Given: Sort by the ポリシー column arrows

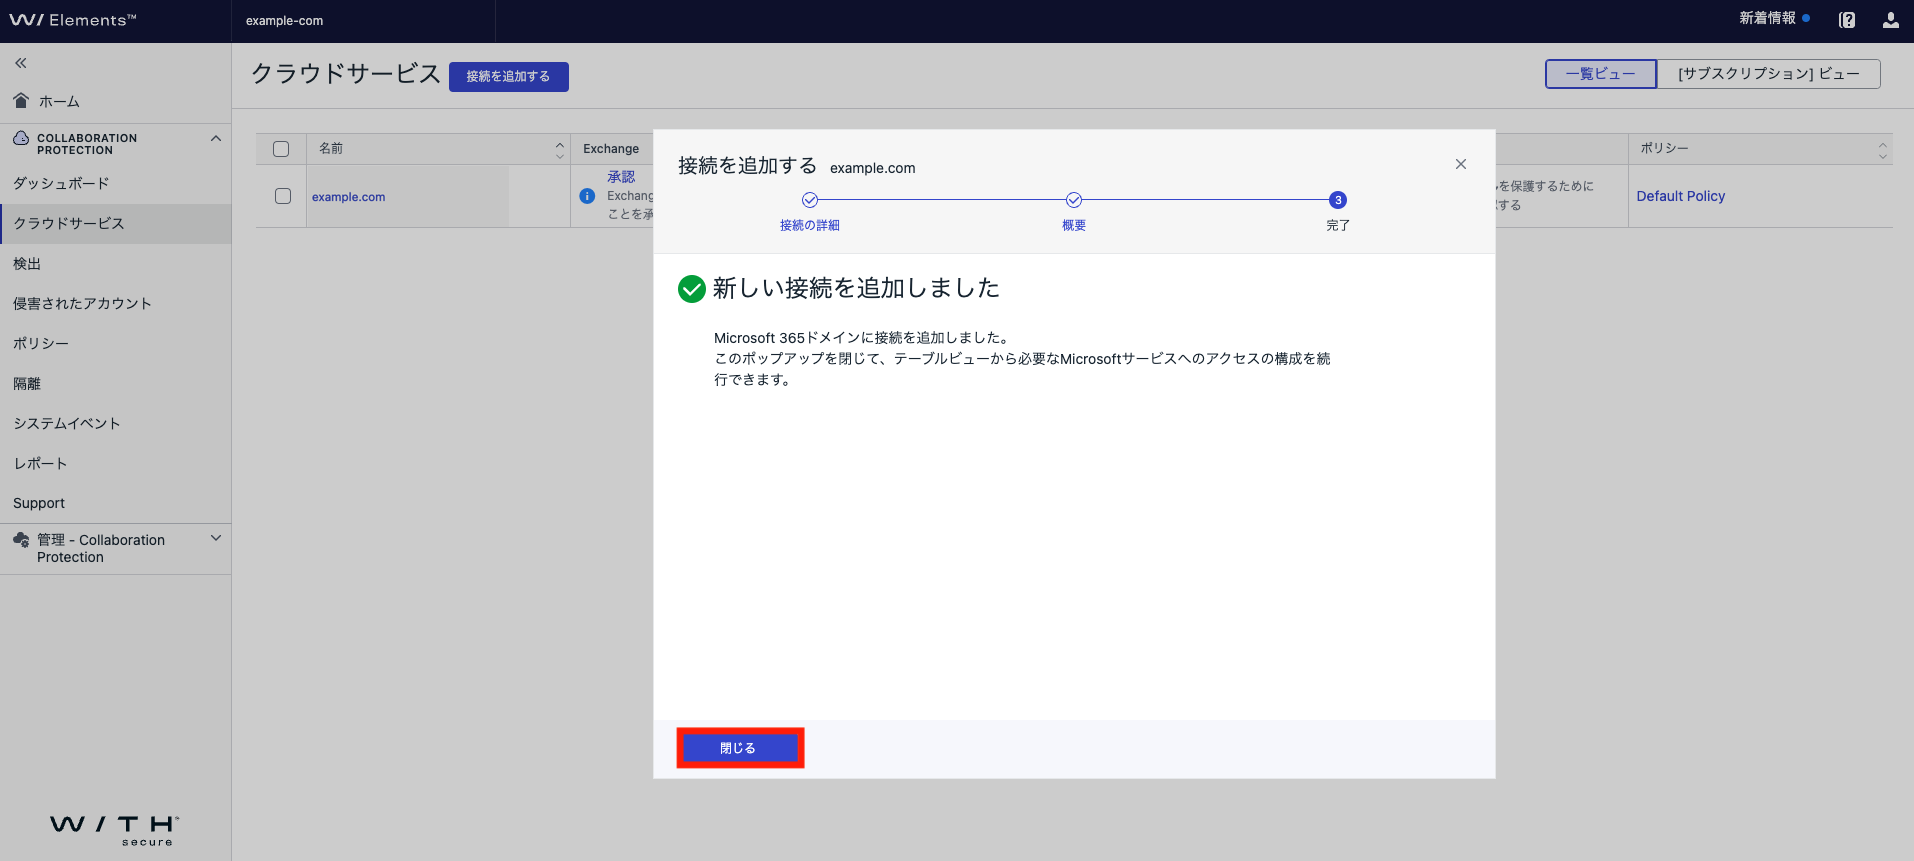Looking at the screenshot, I should (1883, 149).
